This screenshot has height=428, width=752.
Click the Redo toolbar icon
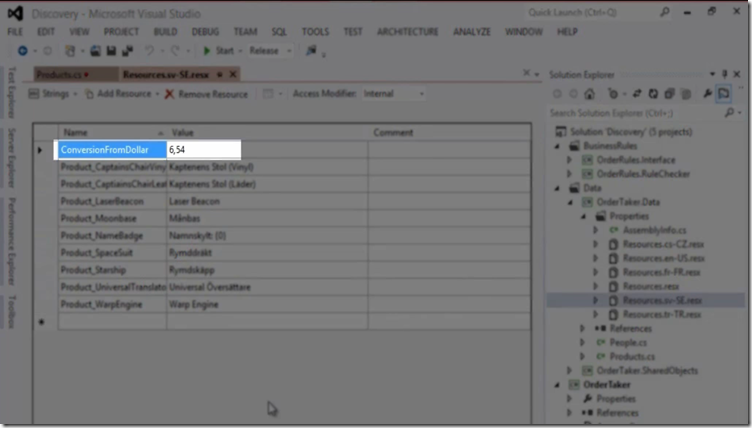[175, 50]
